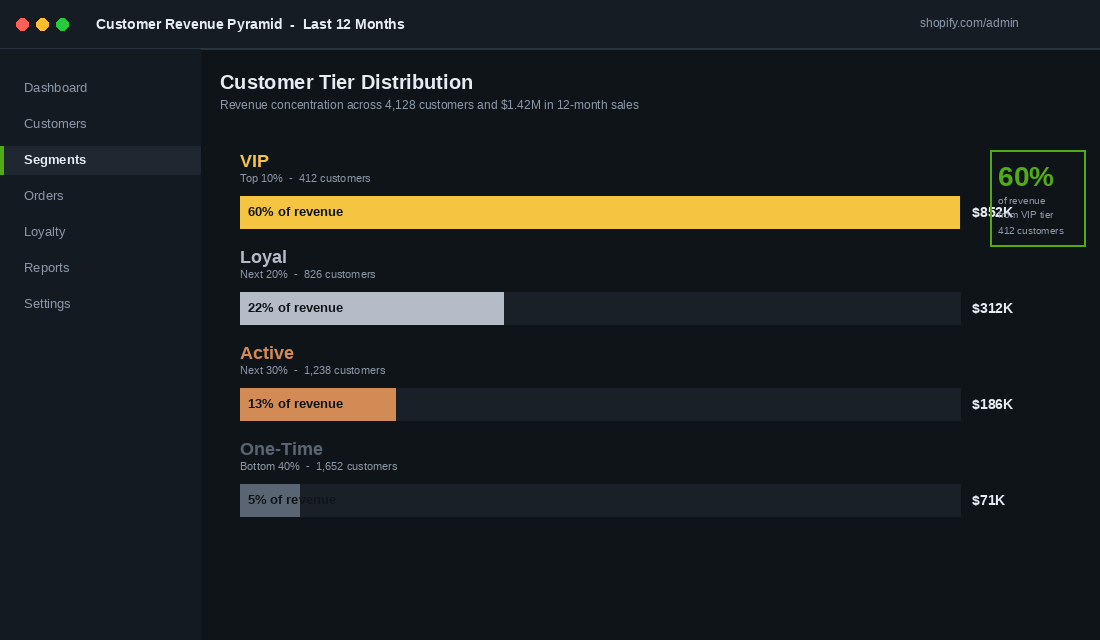Click the orange Active 13% revenue bar
1100x640 pixels.
pyautogui.click(x=318, y=404)
